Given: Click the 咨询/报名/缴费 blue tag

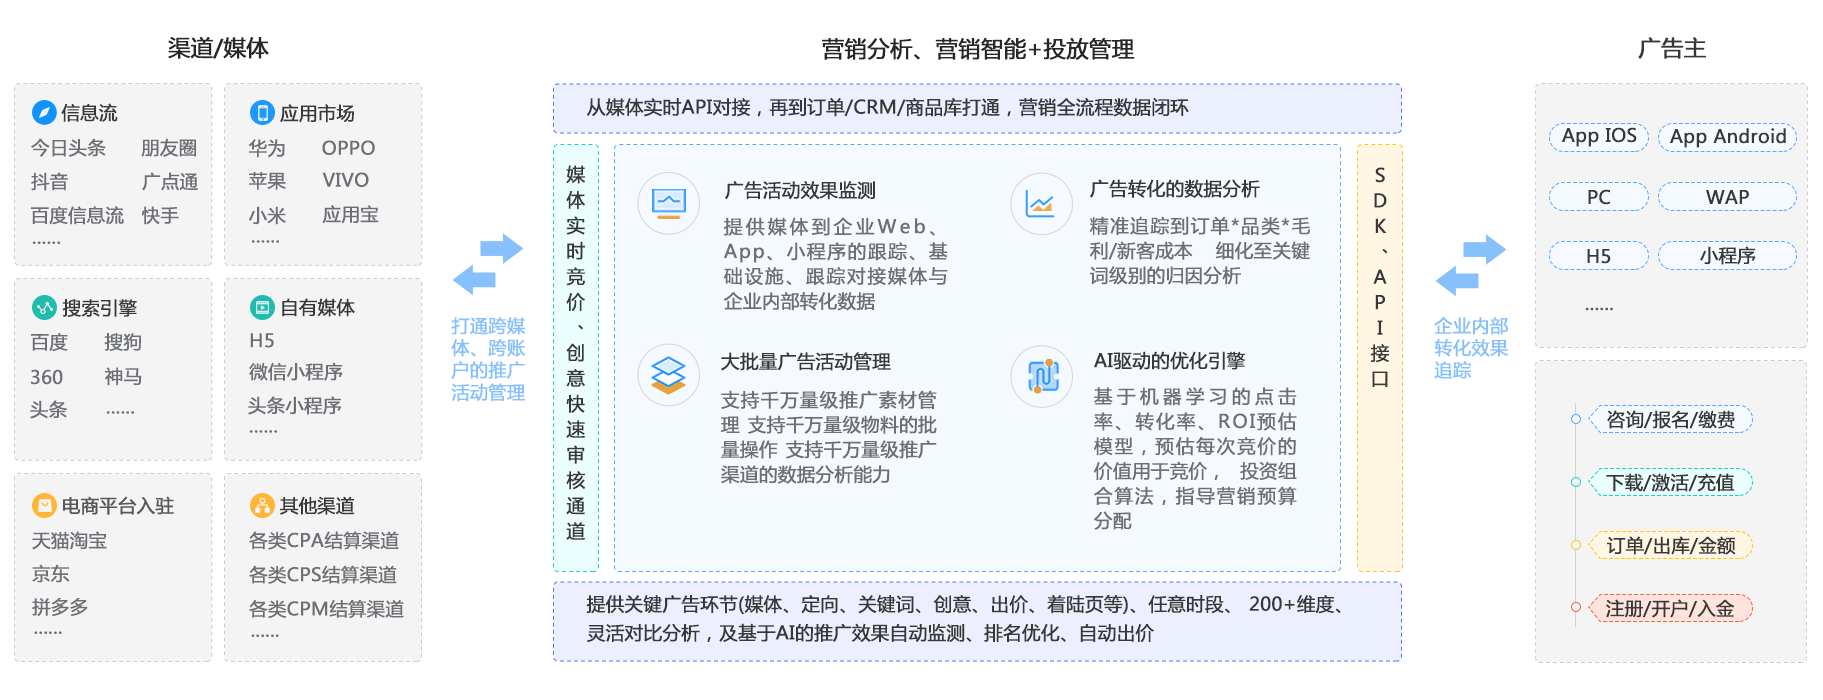Looking at the screenshot, I should pos(1671,419).
